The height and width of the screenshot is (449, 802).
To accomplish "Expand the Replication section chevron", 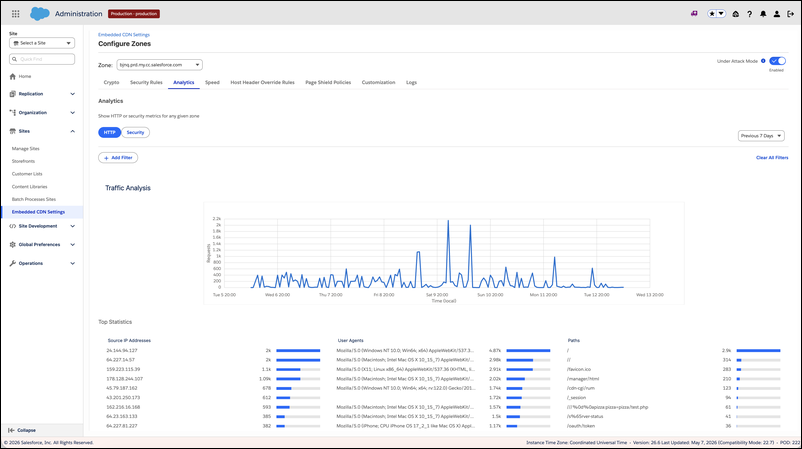I will click(x=73, y=94).
